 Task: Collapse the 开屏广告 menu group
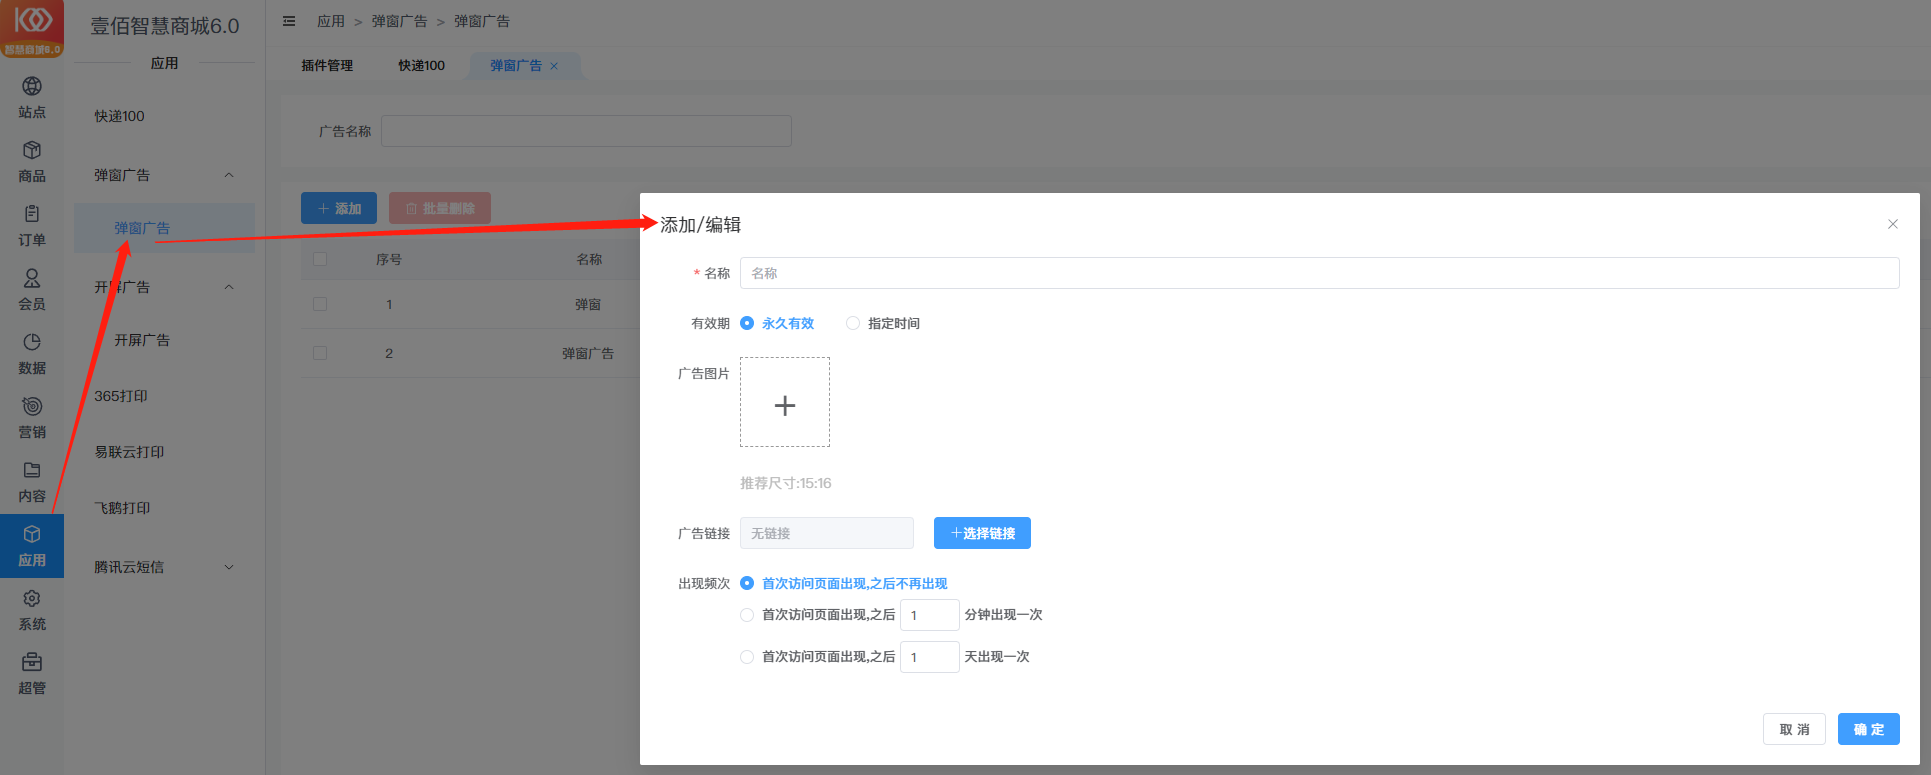click(229, 287)
